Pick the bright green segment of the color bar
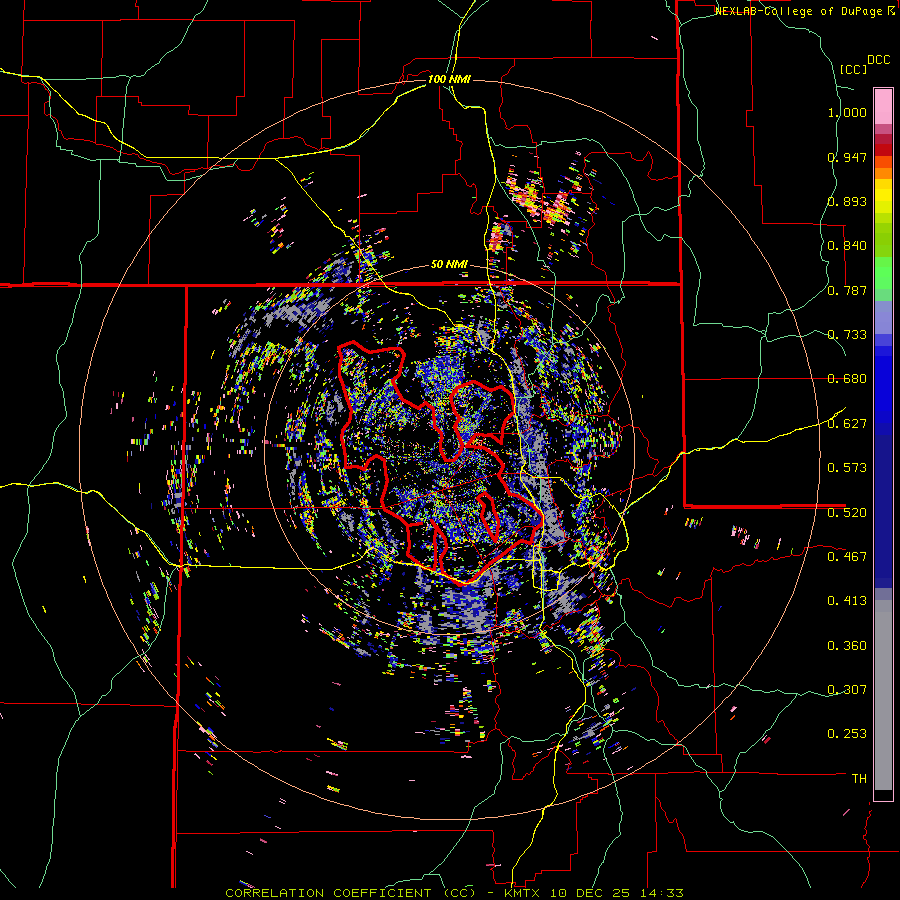This screenshot has width=900, height=900. (883, 273)
